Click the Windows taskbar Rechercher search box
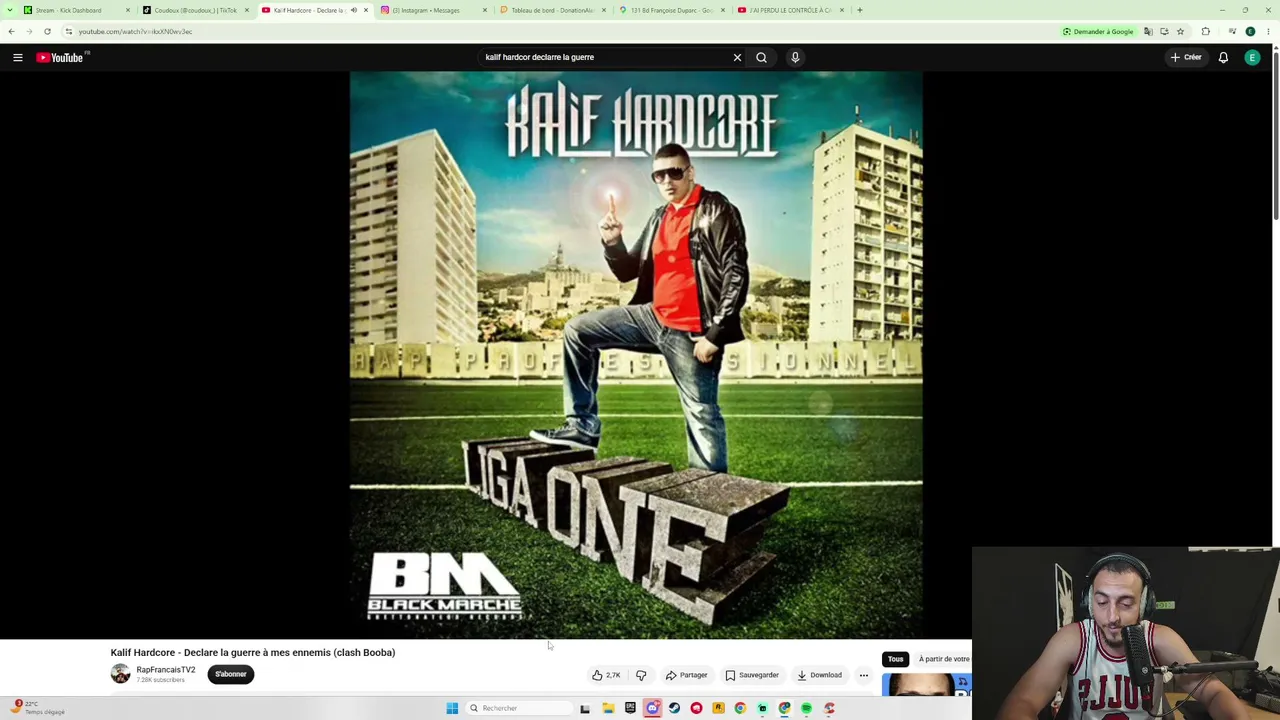 [518, 708]
